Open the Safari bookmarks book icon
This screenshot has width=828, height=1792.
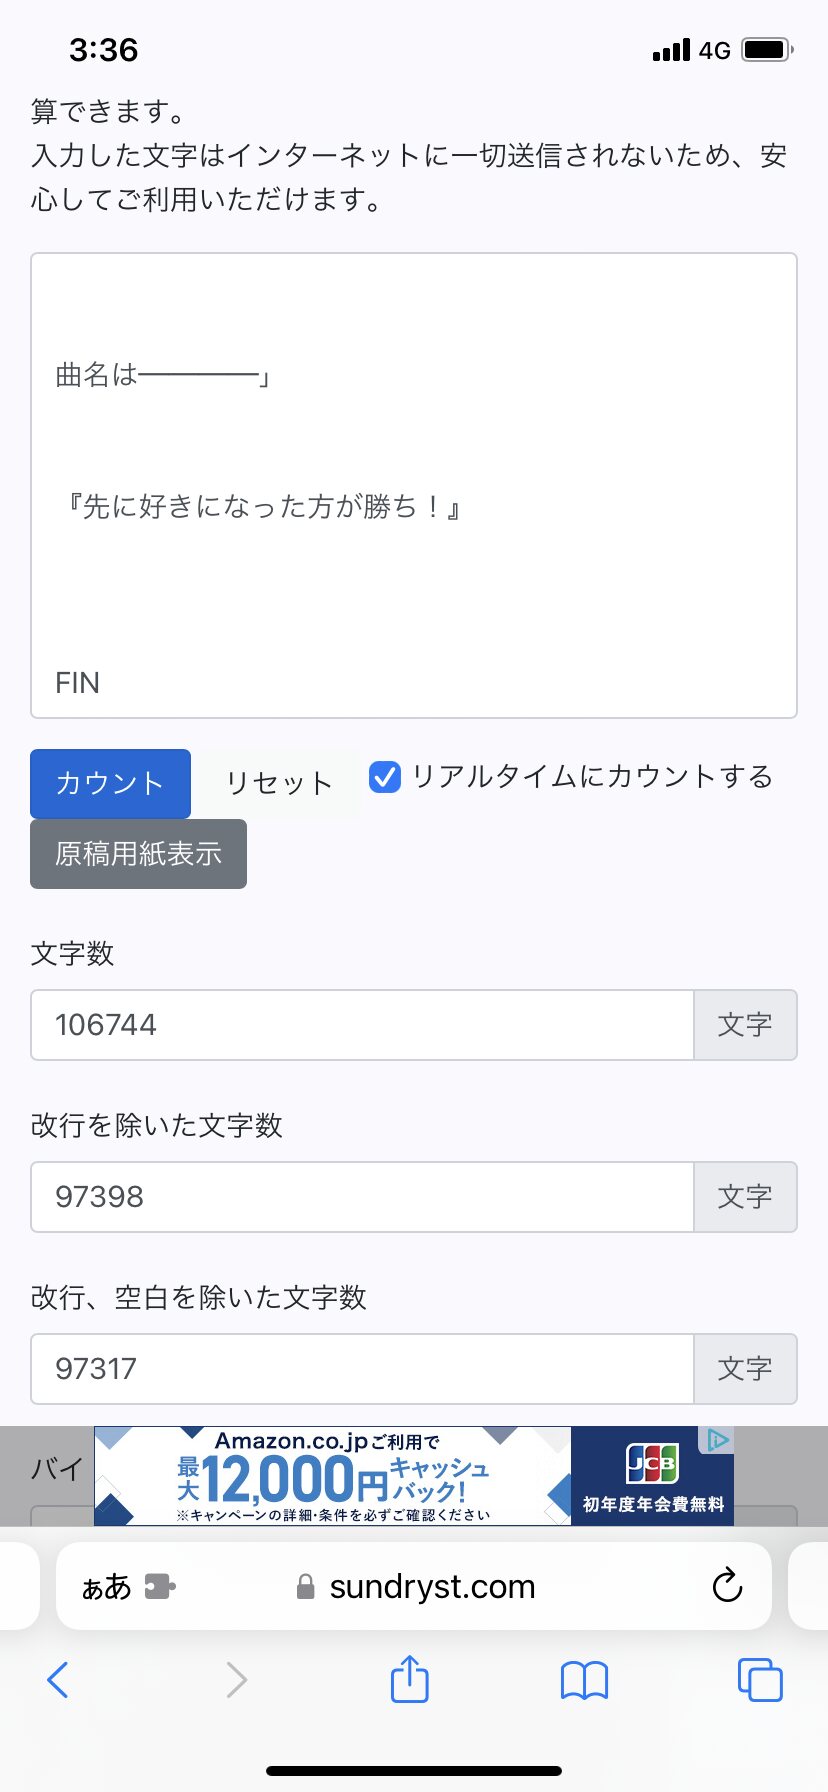[x=584, y=1680]
